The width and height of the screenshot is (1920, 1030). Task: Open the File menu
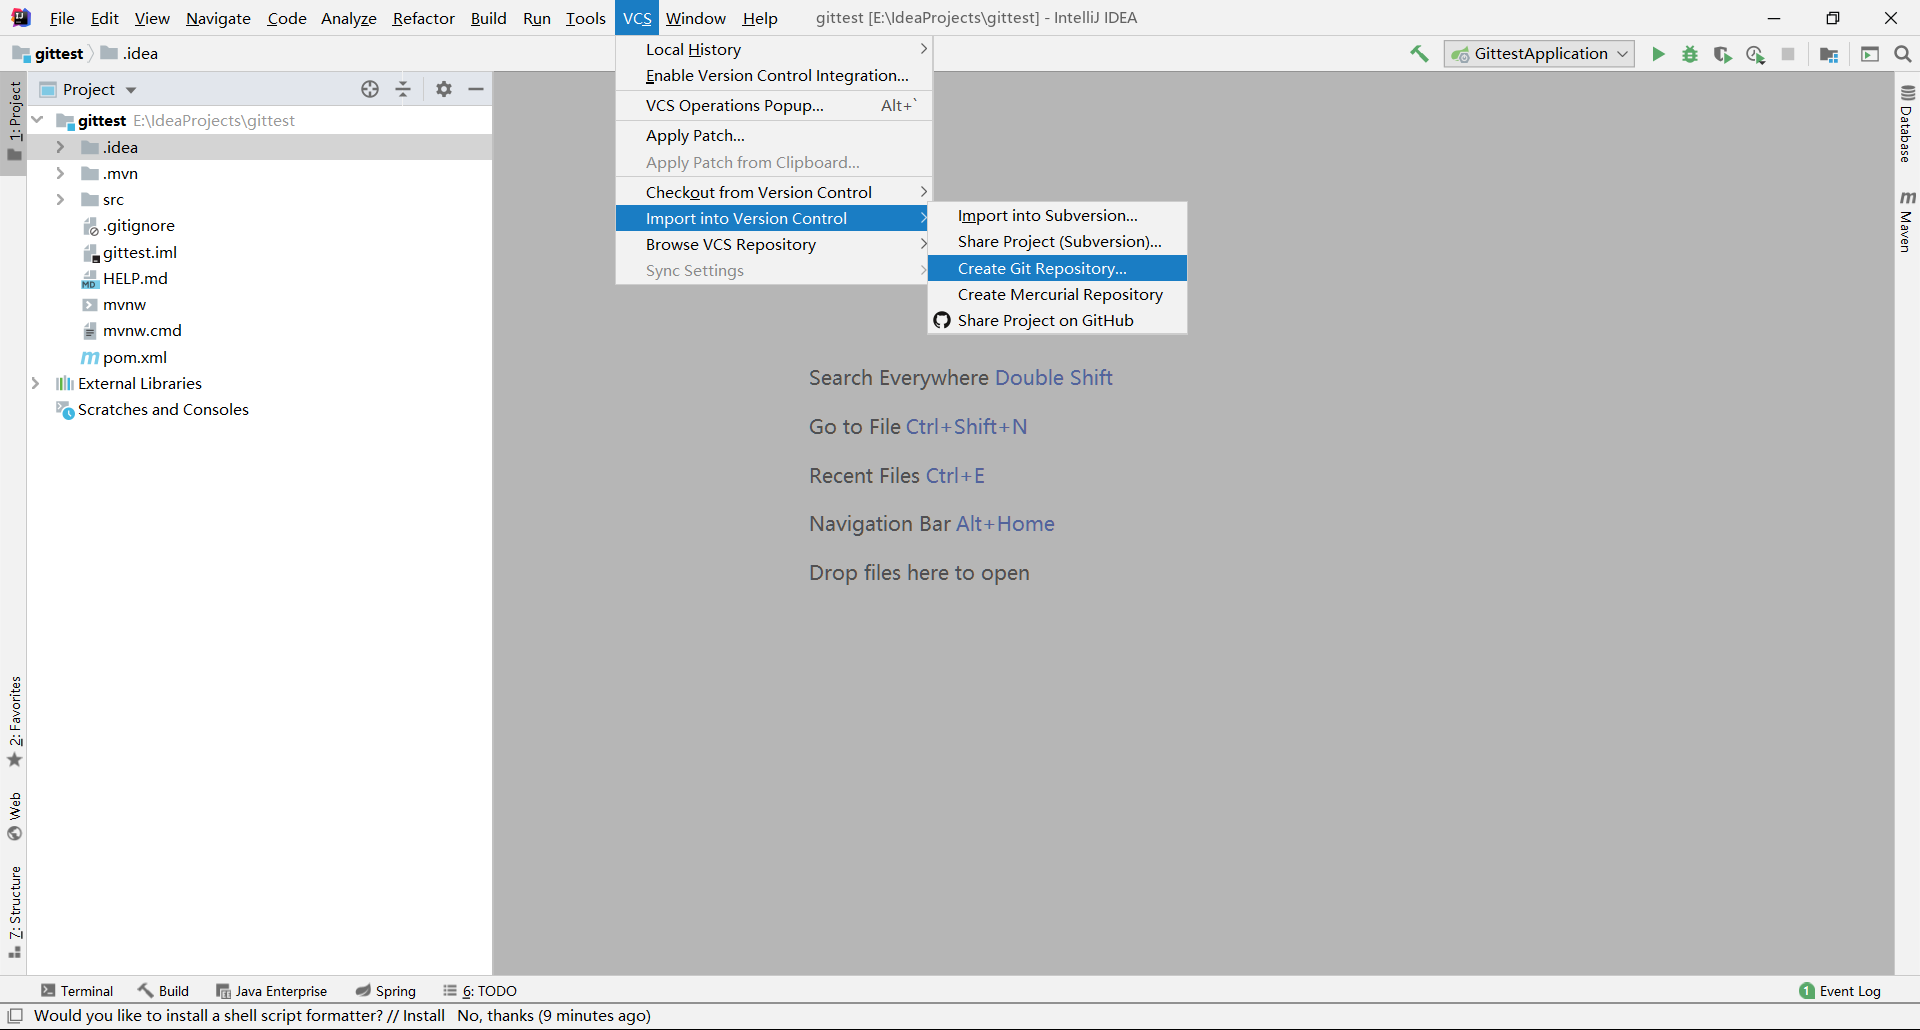coord(62,18)
